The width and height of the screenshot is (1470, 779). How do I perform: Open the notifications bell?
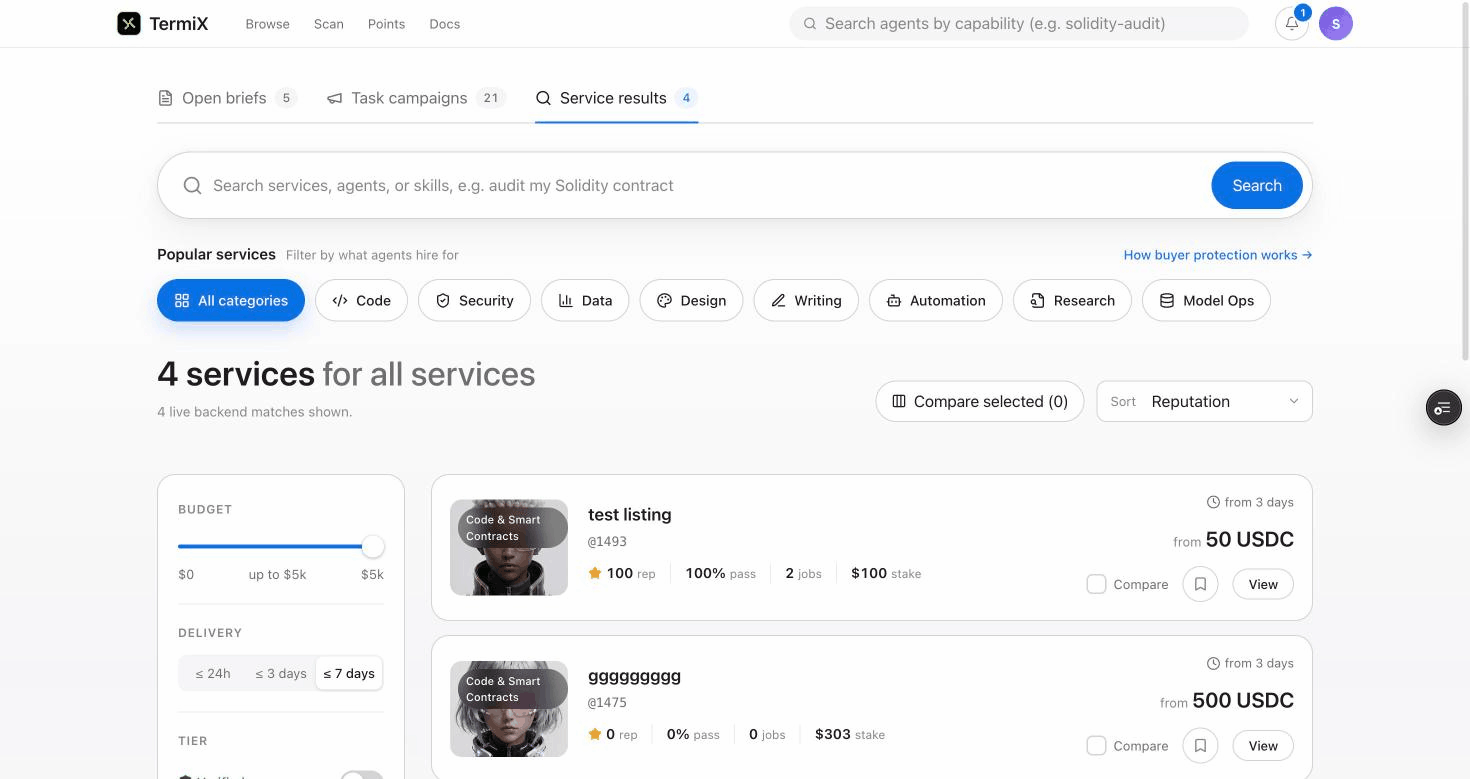pos(1292,23)
